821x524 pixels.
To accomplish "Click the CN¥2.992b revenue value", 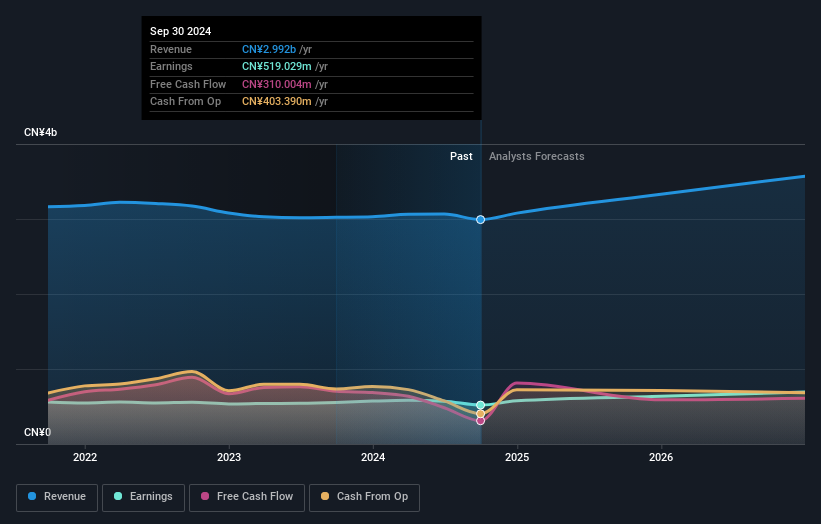I will 269,49.
